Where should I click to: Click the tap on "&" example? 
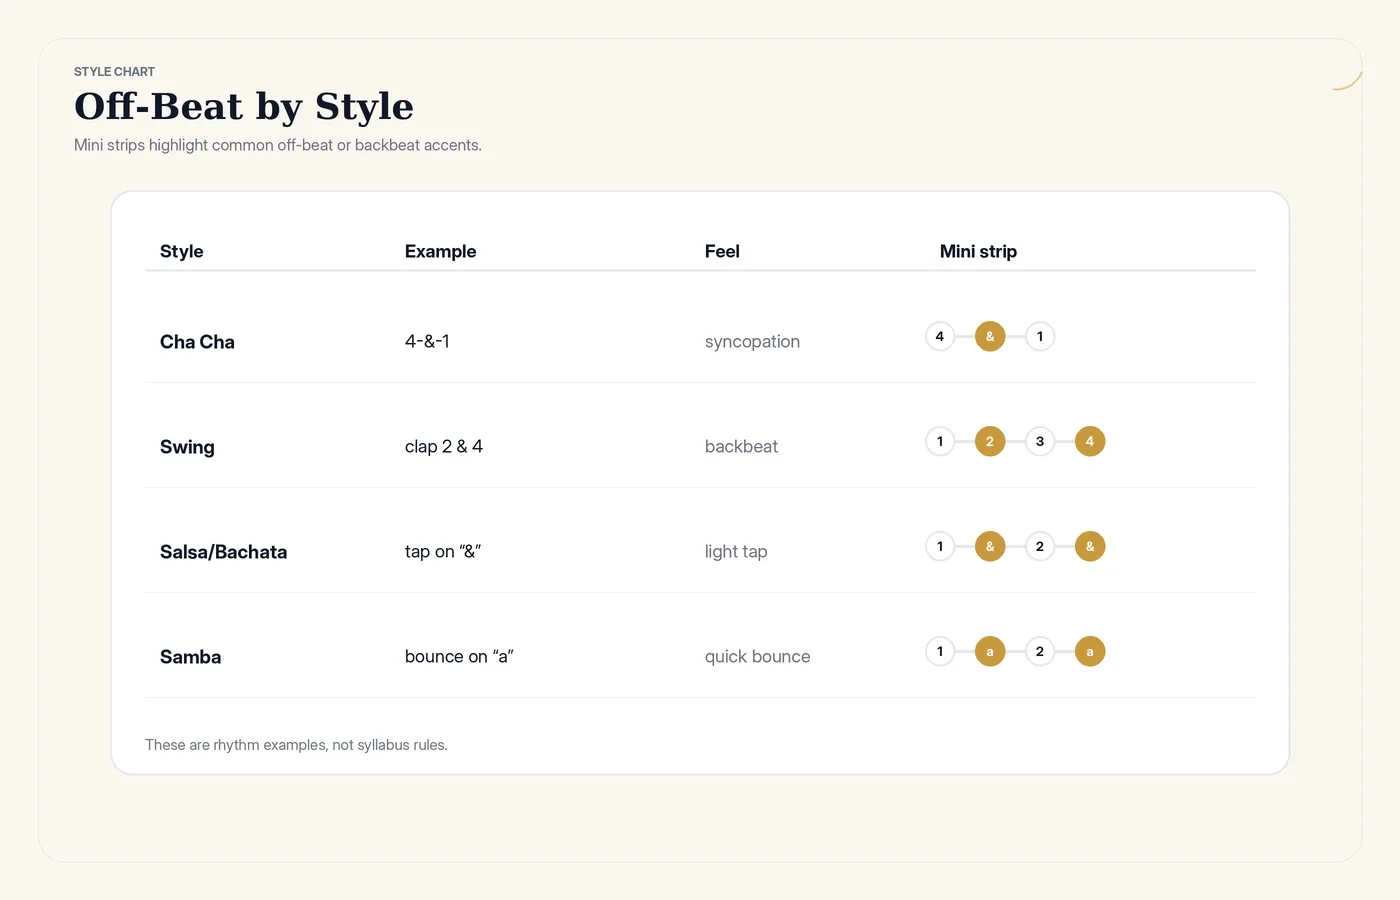pos(443,552)
